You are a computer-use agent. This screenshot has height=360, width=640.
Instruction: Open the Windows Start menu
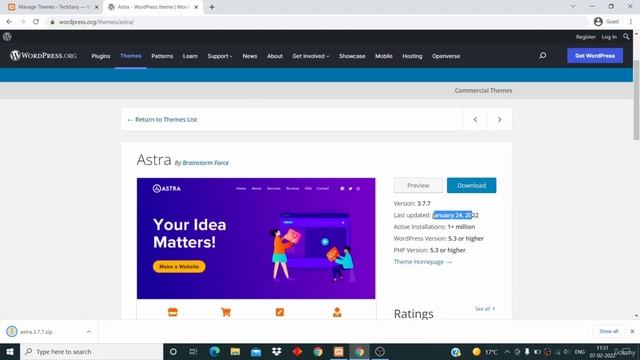[x=10, y=351]
